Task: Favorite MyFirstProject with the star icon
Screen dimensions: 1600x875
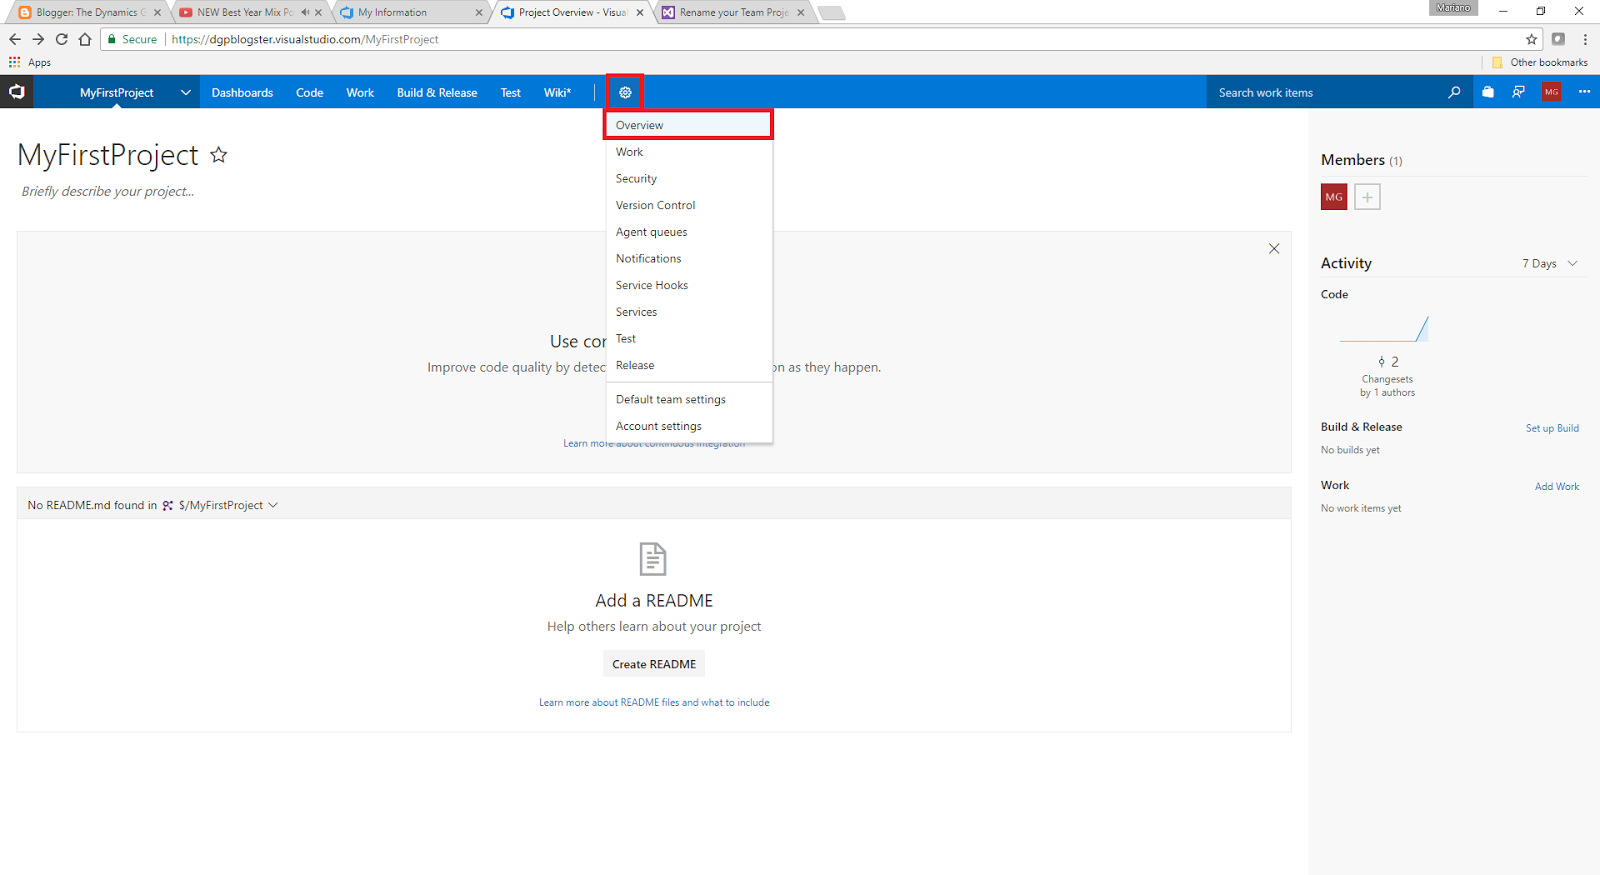Action: click(x=219, y=155)
